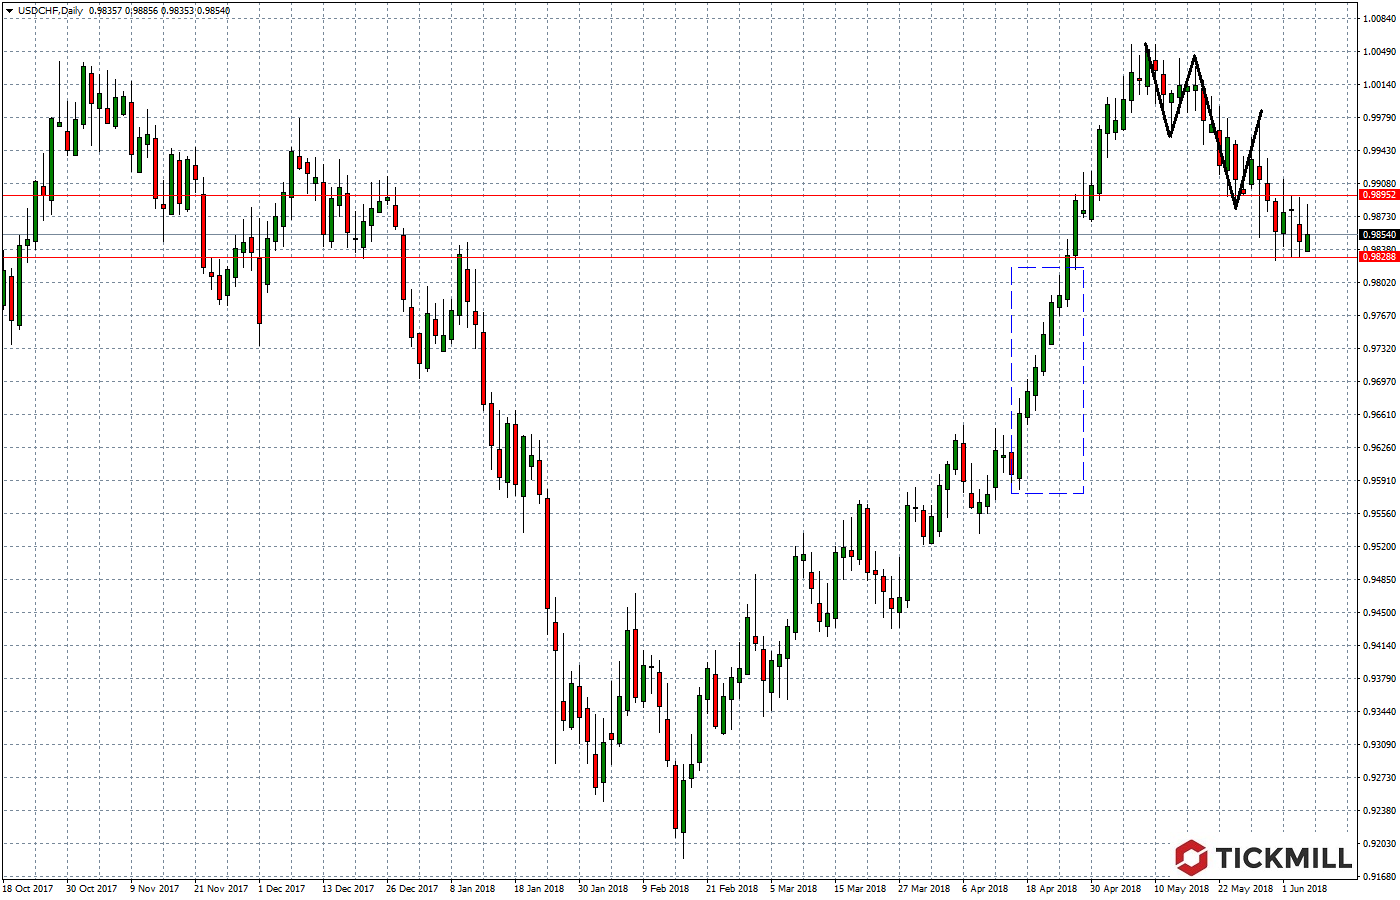
Task: Click the 5 Mar 2018 date label
Action: 794,888
